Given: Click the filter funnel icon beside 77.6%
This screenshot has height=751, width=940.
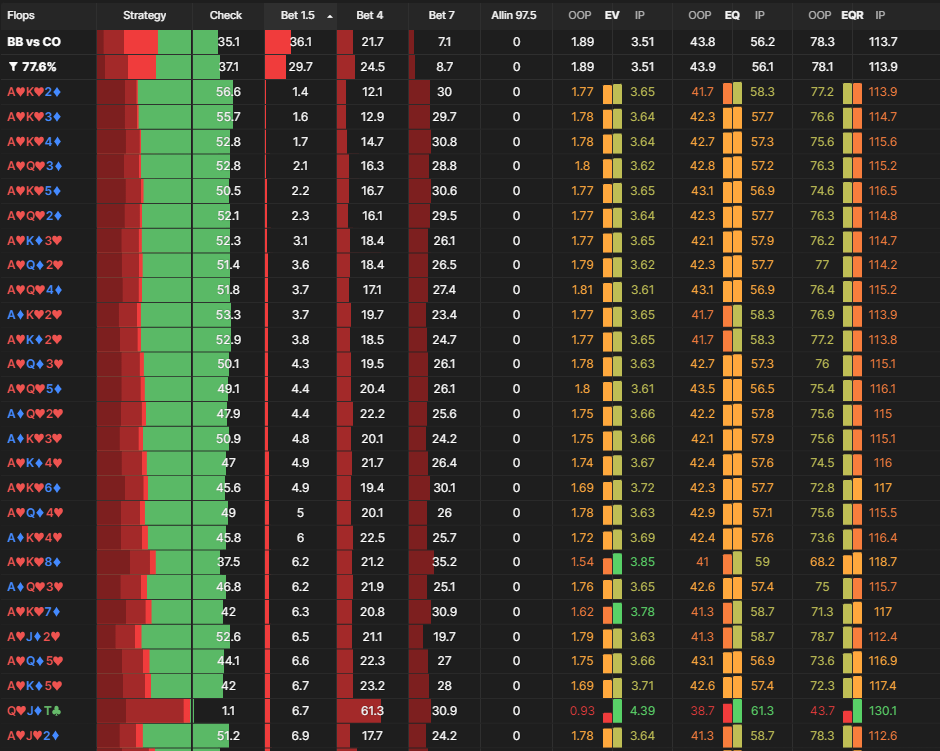Looking at the screenshot, I should 13,67.
